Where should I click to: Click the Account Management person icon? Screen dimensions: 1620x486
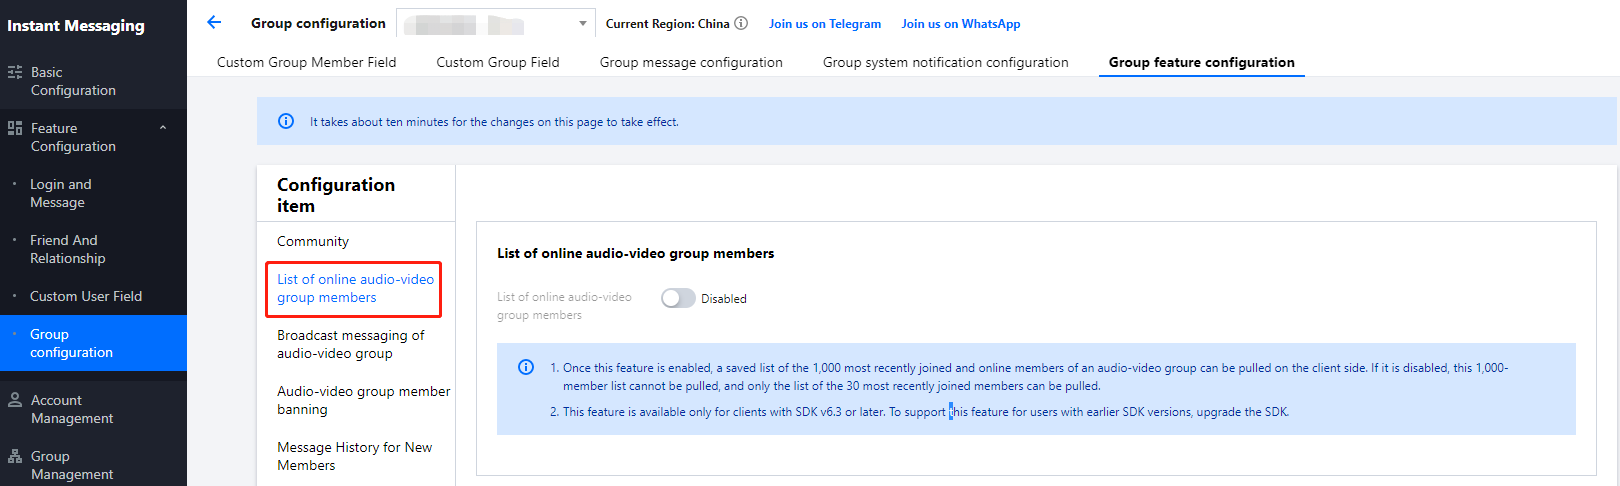tap(15, 400)
